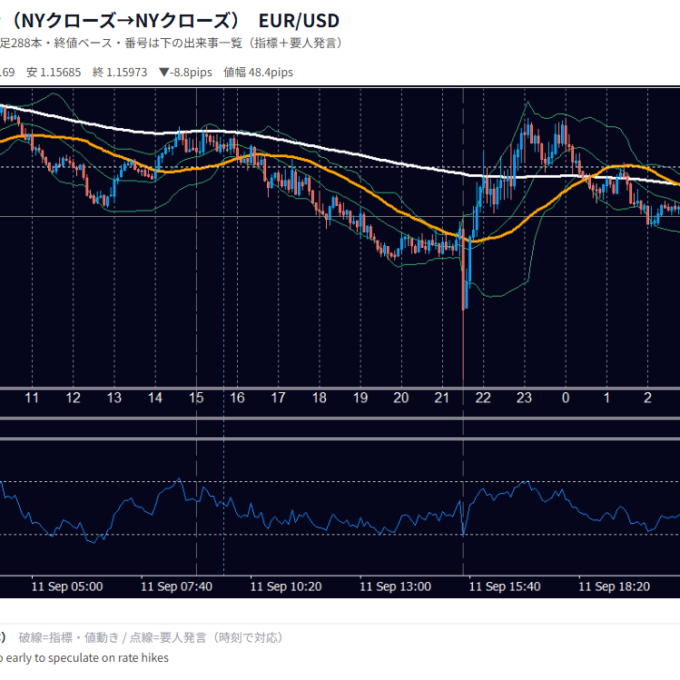Screen dimensions: 680x680
Task: Click hour label 0 on hour axis
Action: pos(566,398)
